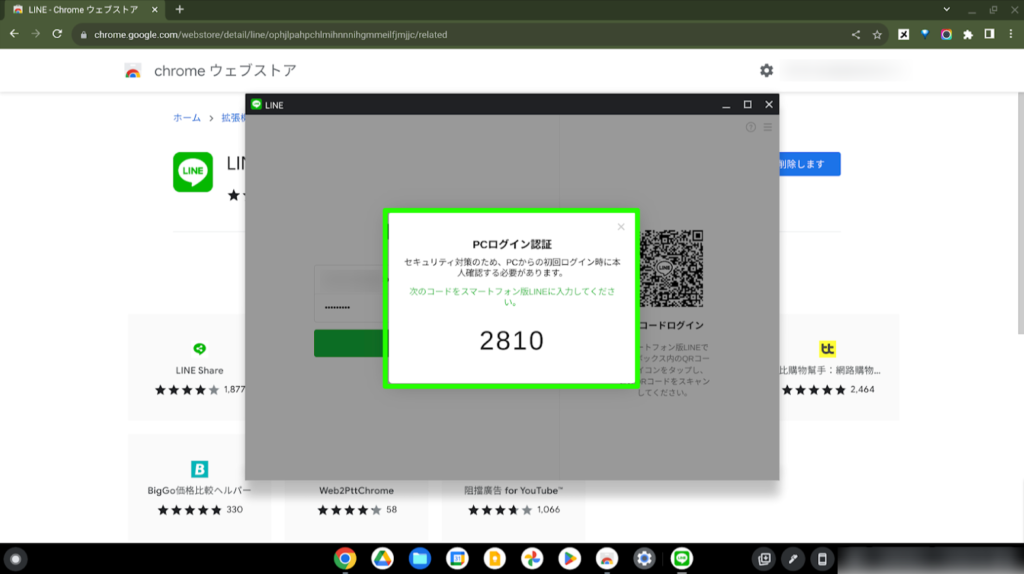Bookmark this page with the star icon
Screen dimensions: 1024x574
point(877,34)
